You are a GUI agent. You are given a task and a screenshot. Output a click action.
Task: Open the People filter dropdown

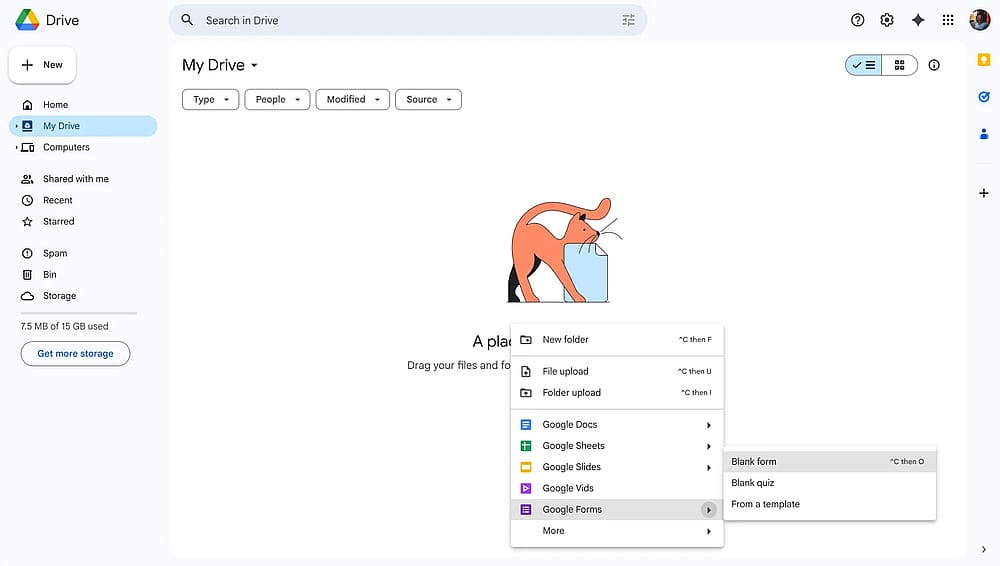(277, 100)
